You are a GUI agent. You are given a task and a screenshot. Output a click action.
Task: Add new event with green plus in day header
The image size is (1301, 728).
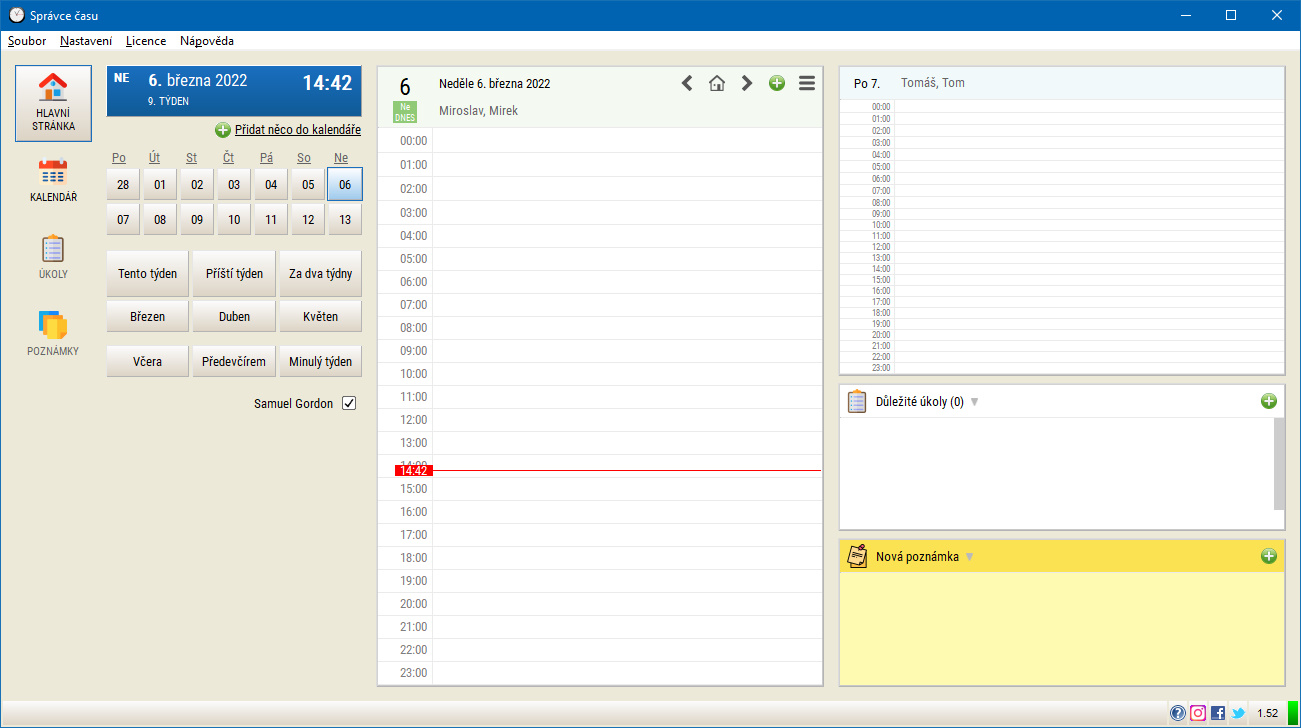click(x=777, y=83)
